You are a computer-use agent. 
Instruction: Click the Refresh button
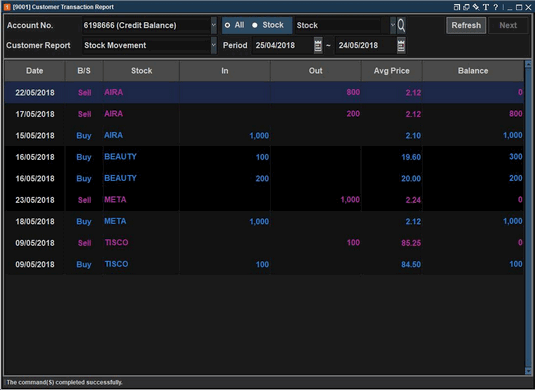click(466, 25)
